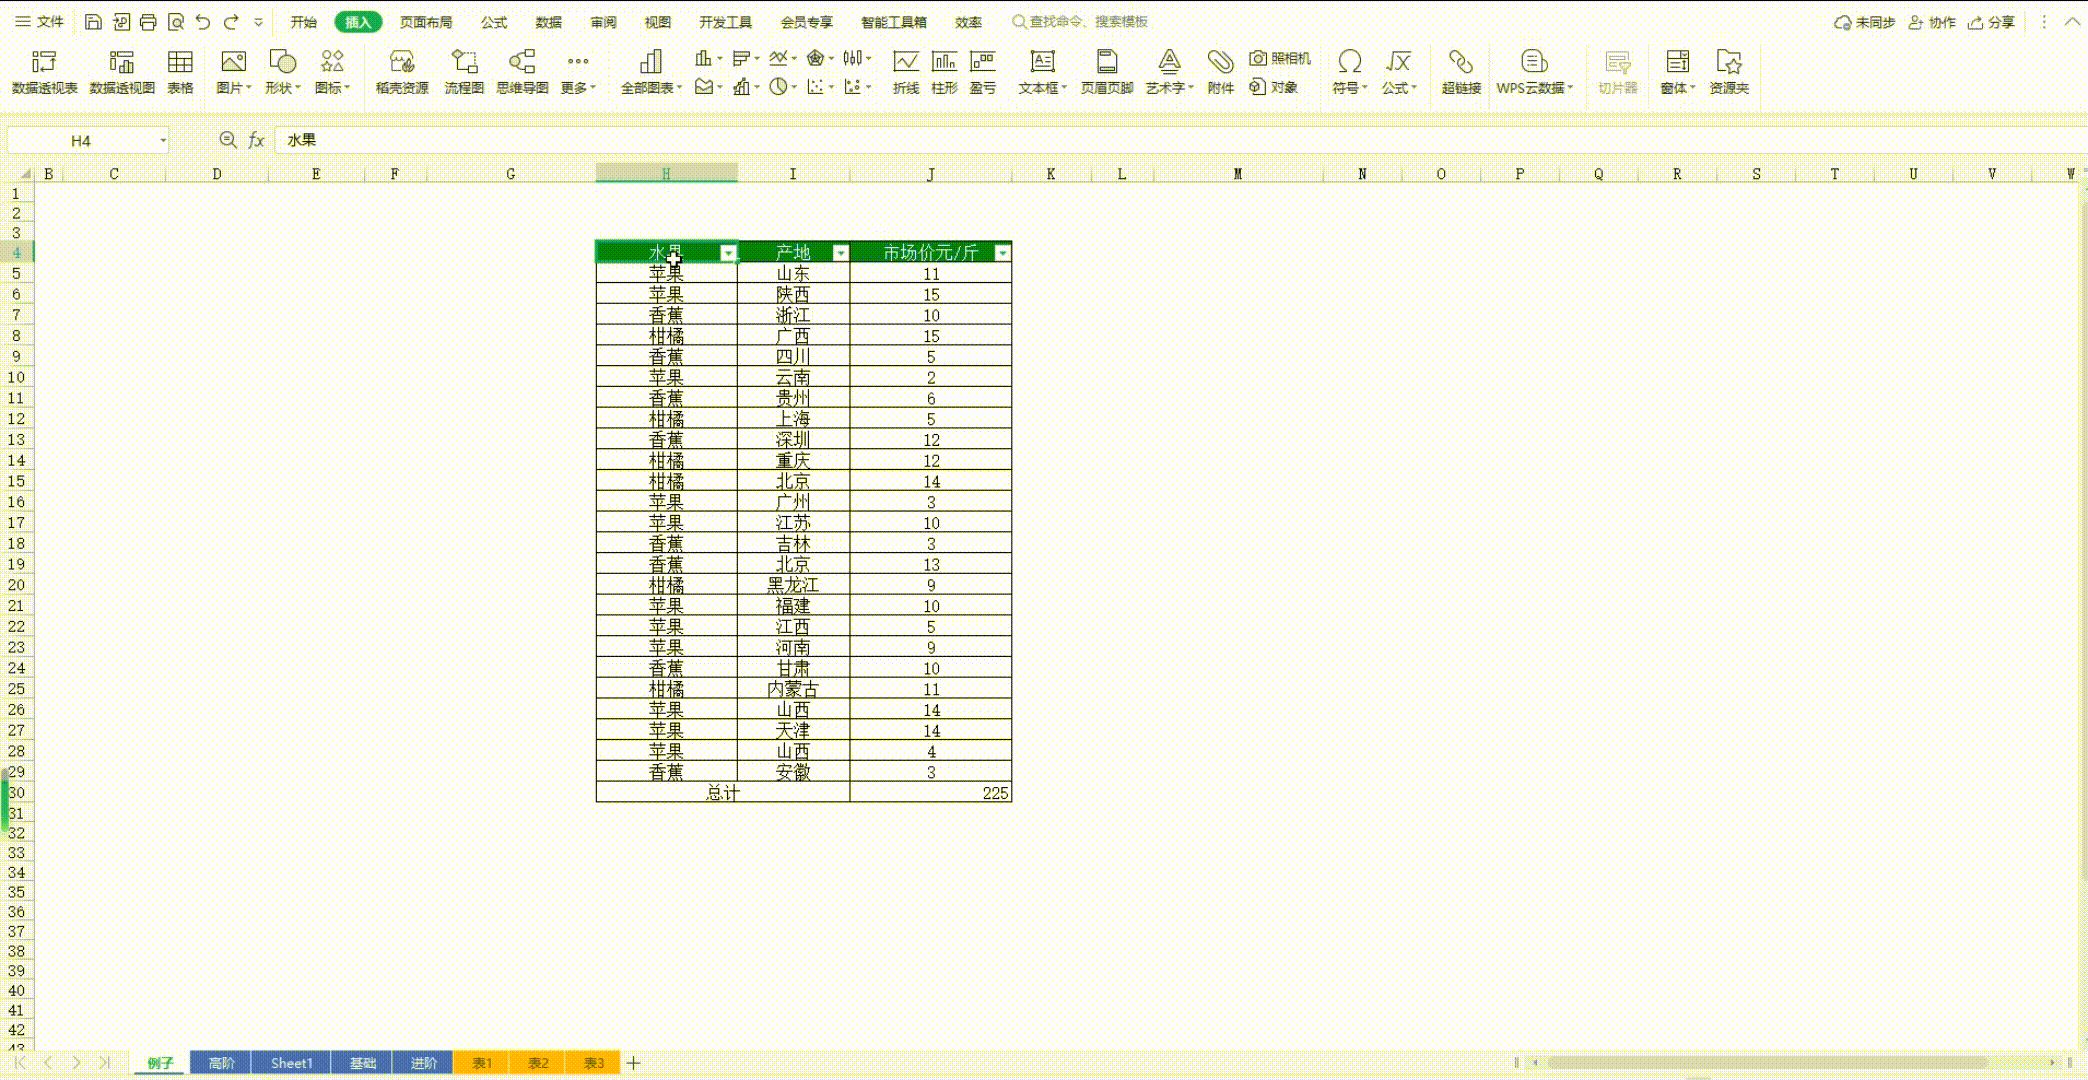Screen dimensions: 2088x1080
Task: Click the horizontal scrollbar at bottom
Action: pos(1766,1062)
